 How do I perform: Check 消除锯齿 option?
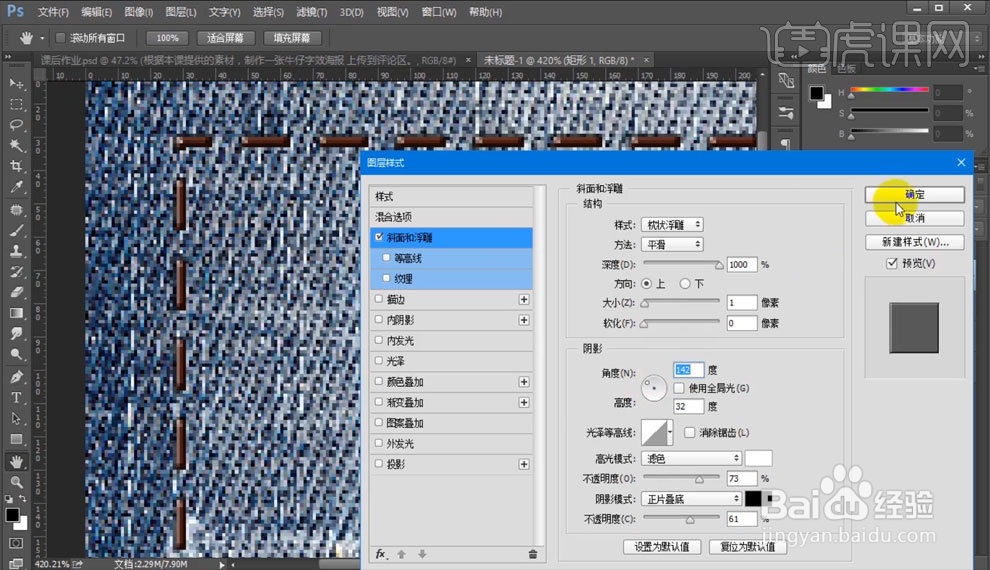coord(689,432)
